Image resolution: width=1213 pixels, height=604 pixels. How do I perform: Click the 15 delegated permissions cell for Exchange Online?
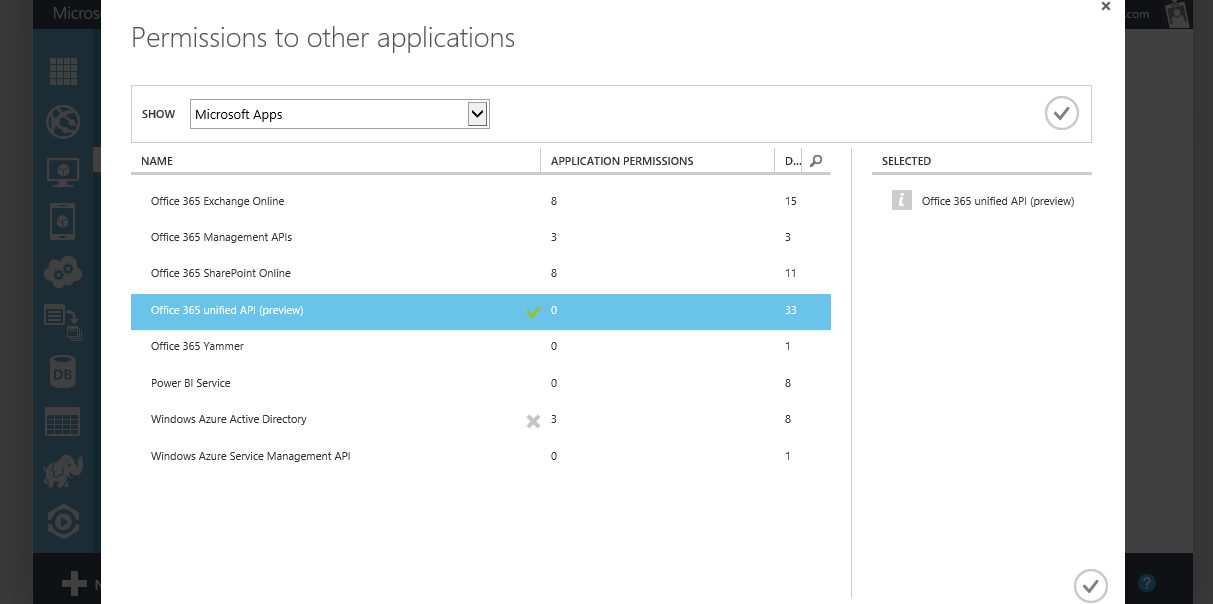click(x=791, y=201)
